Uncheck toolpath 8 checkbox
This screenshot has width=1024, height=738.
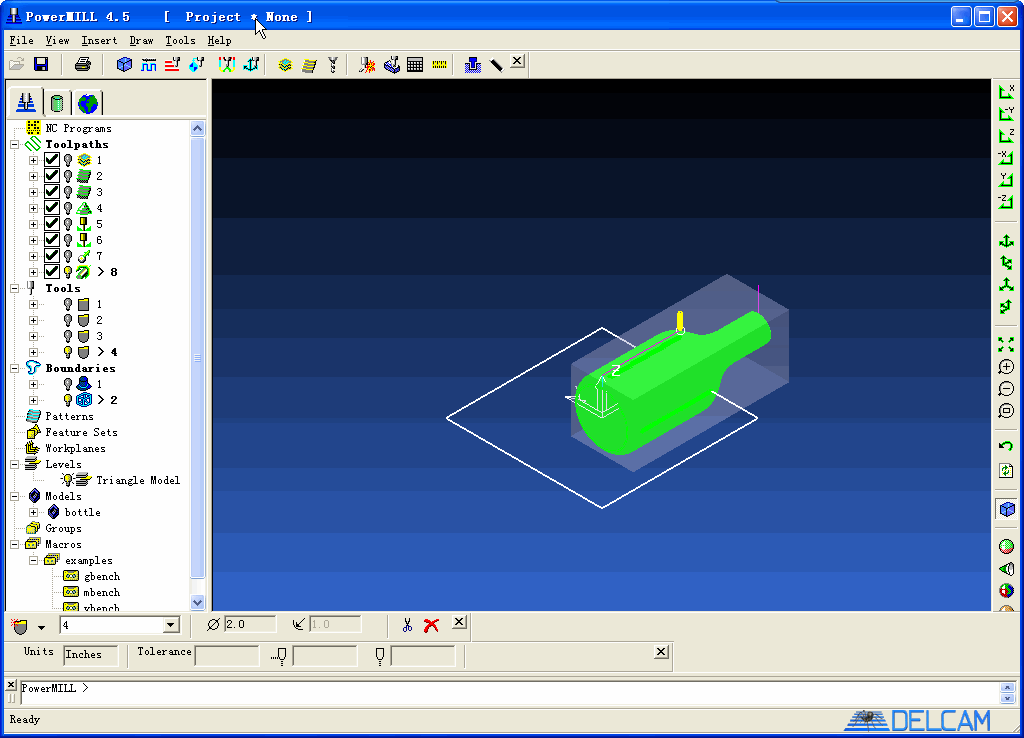[52, 272]
